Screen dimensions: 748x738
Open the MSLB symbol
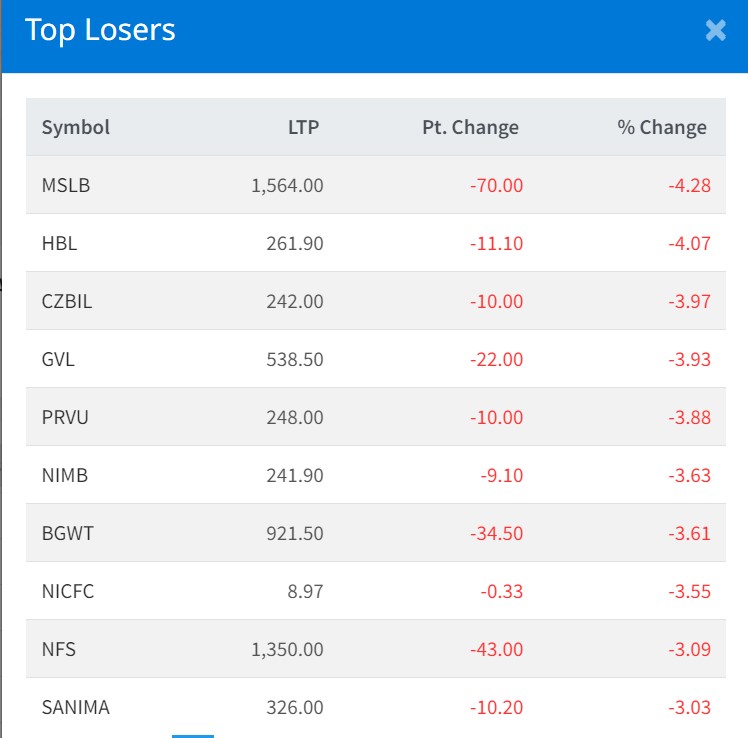(66, 185)
